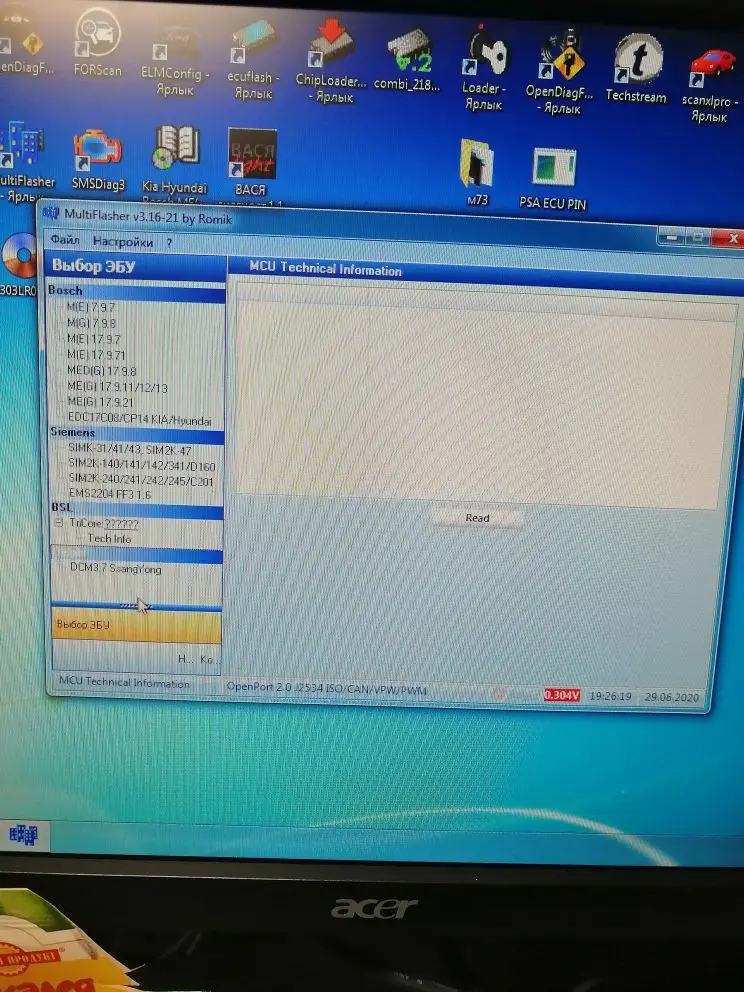The width and height of the screenshot is (744, 992).
Task: Open the combi_218 desktop icon
Action: pos(406,60)
